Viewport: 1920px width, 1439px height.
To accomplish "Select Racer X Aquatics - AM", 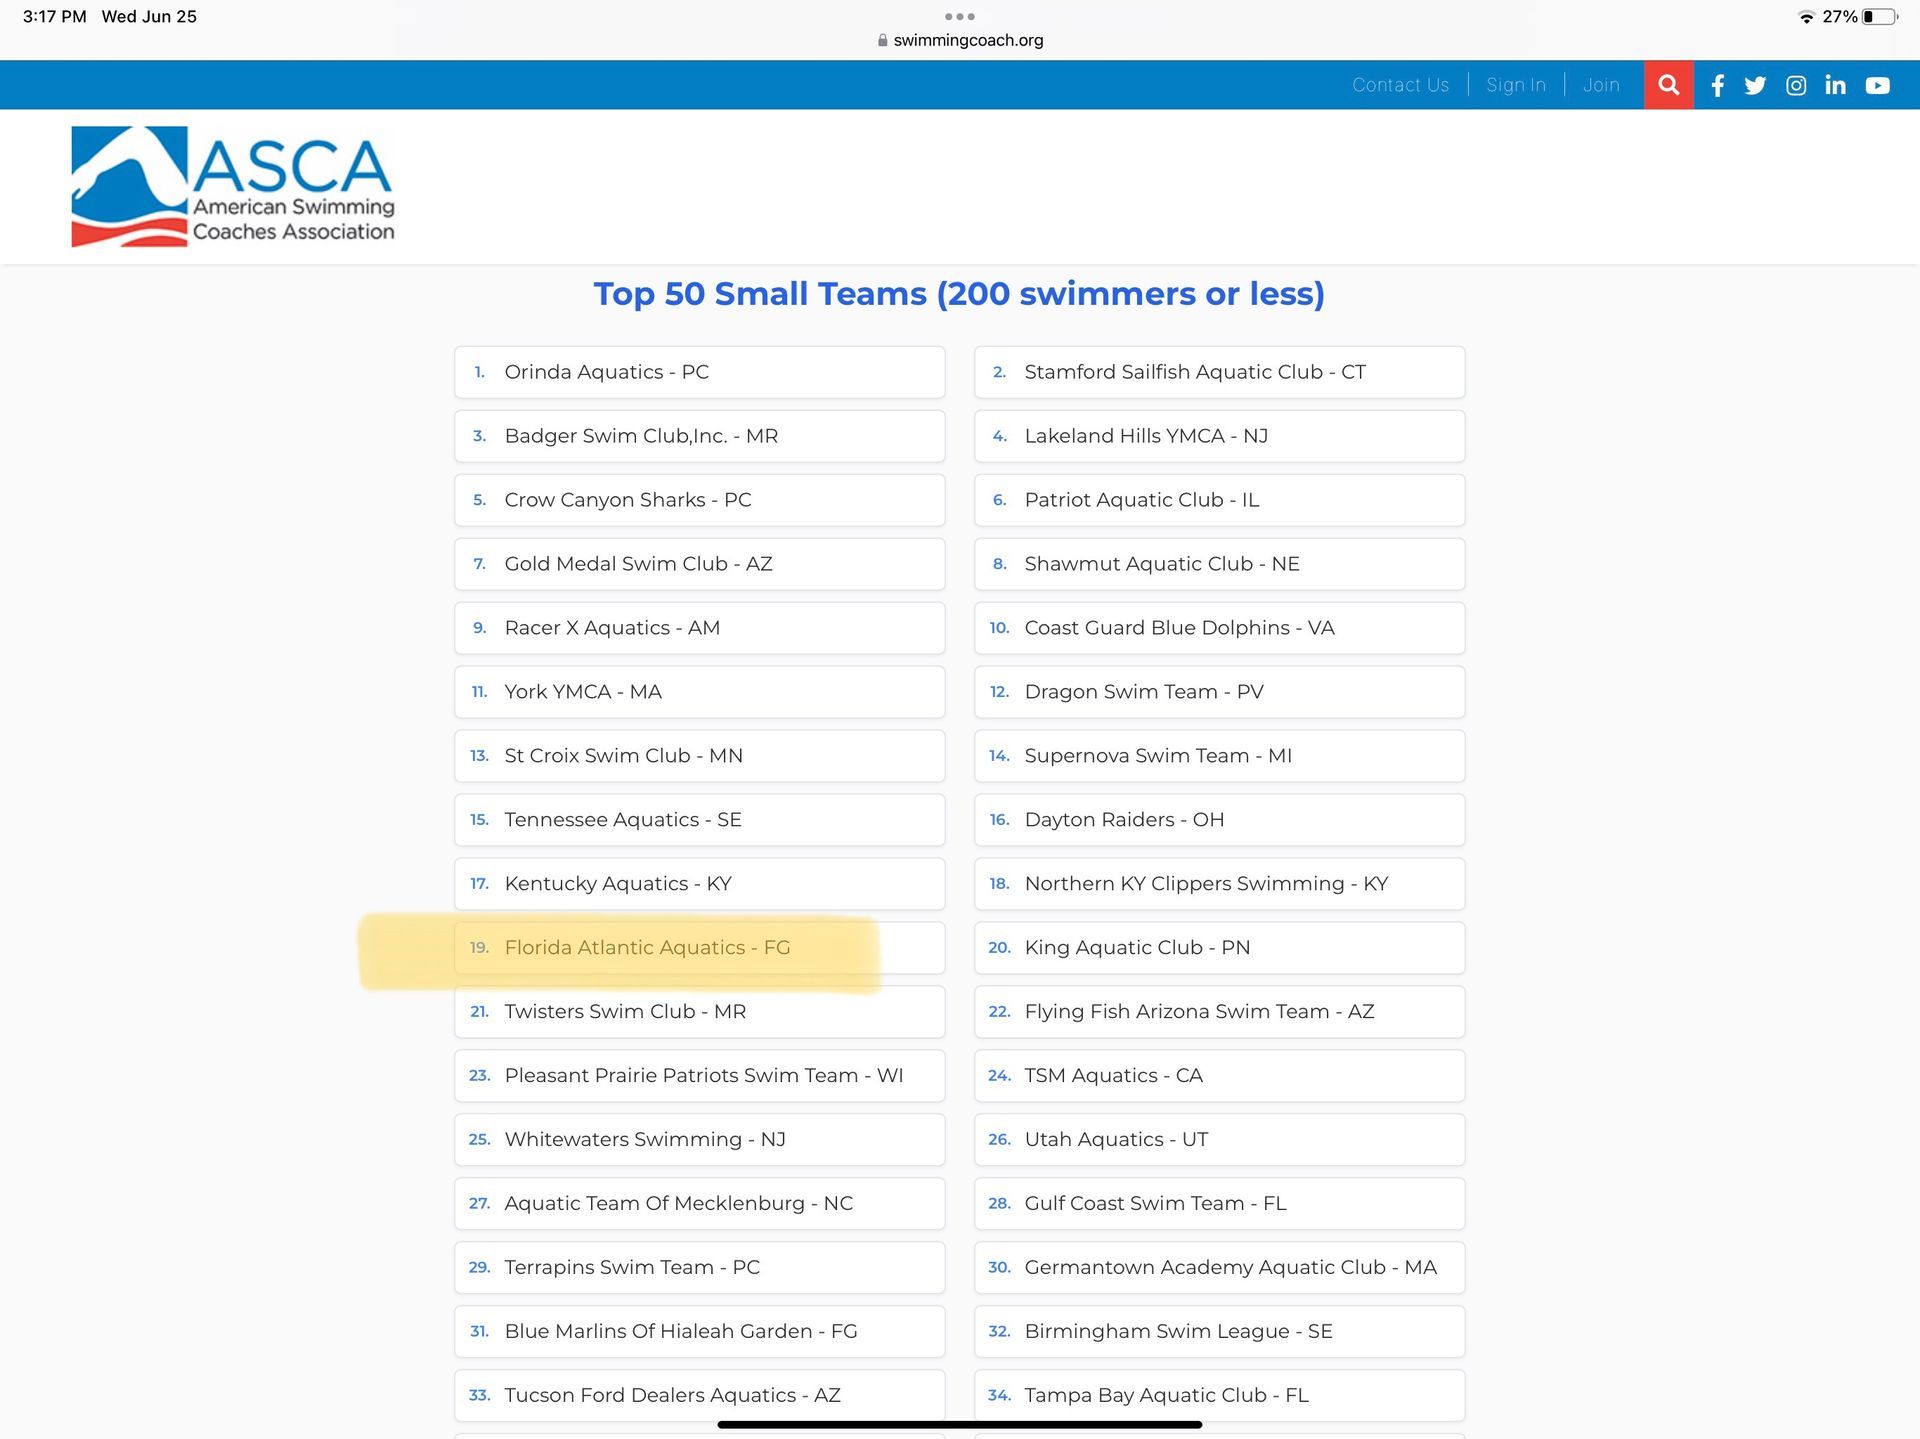I will point(699,628).
